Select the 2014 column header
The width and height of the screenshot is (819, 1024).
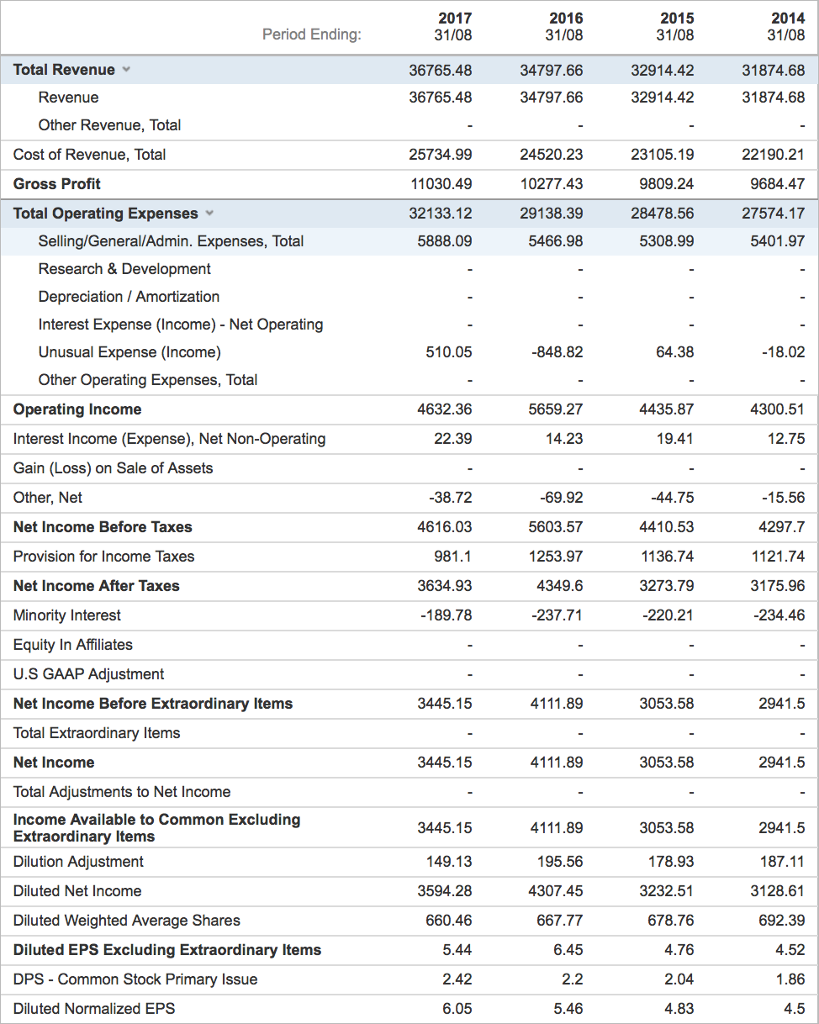tap(789, 18)
